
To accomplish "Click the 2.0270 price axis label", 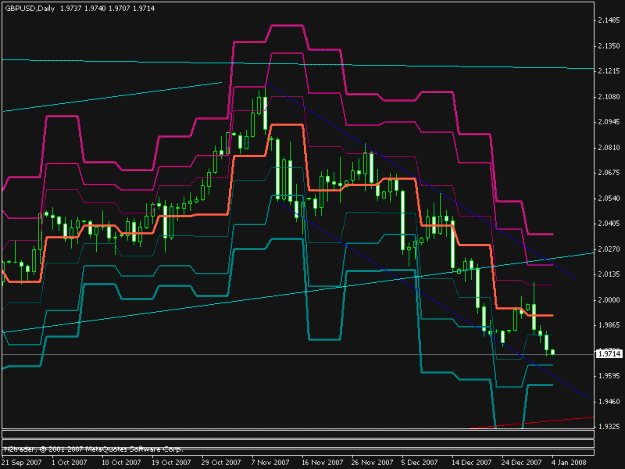I will pyautogui.click(x=609, y=249).
